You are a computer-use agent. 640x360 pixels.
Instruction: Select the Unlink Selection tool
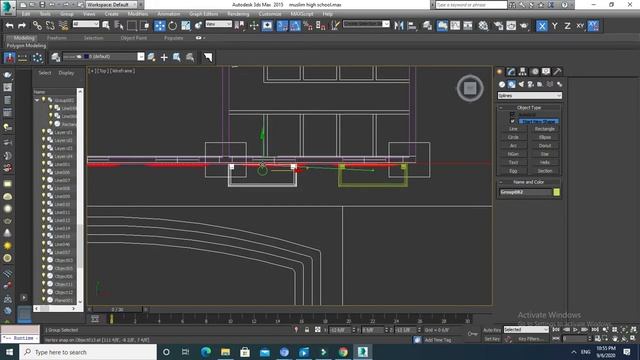(x=50, y=26)
